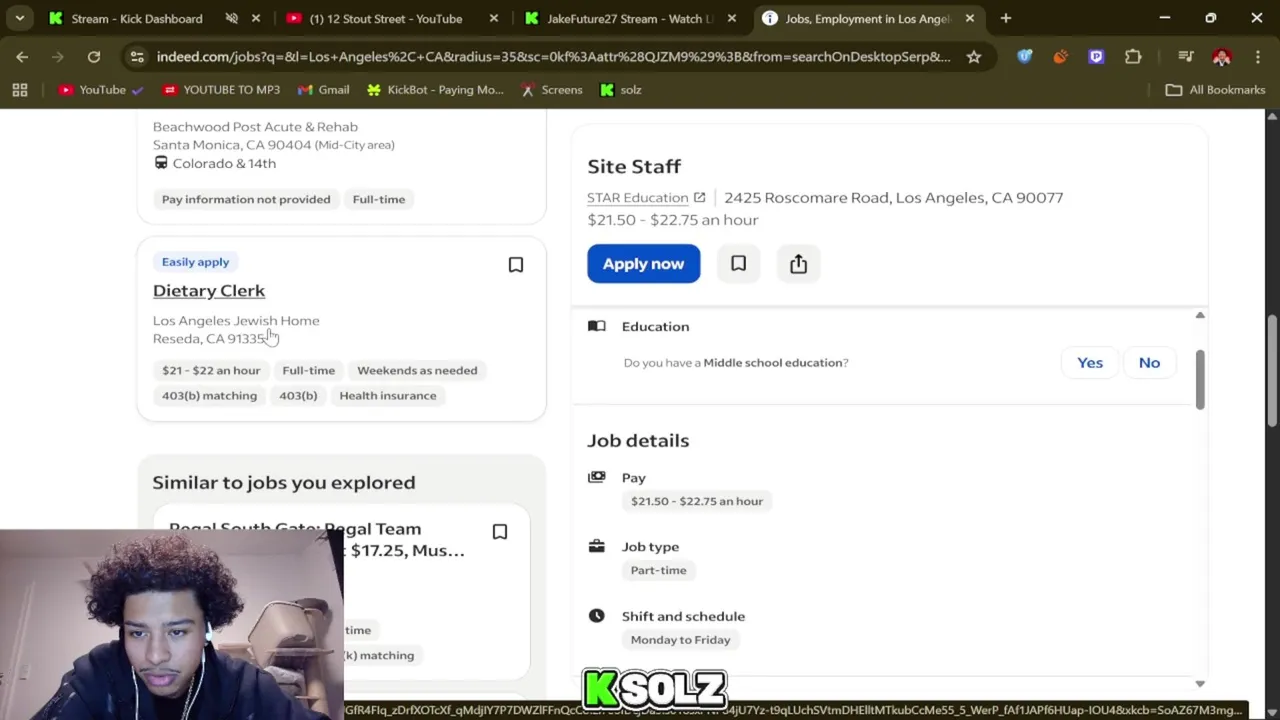This screenshot has width=1280, height=720.
Task: Close the JakeFuture27 Stream tab
Action: click(x=732, y=18)
